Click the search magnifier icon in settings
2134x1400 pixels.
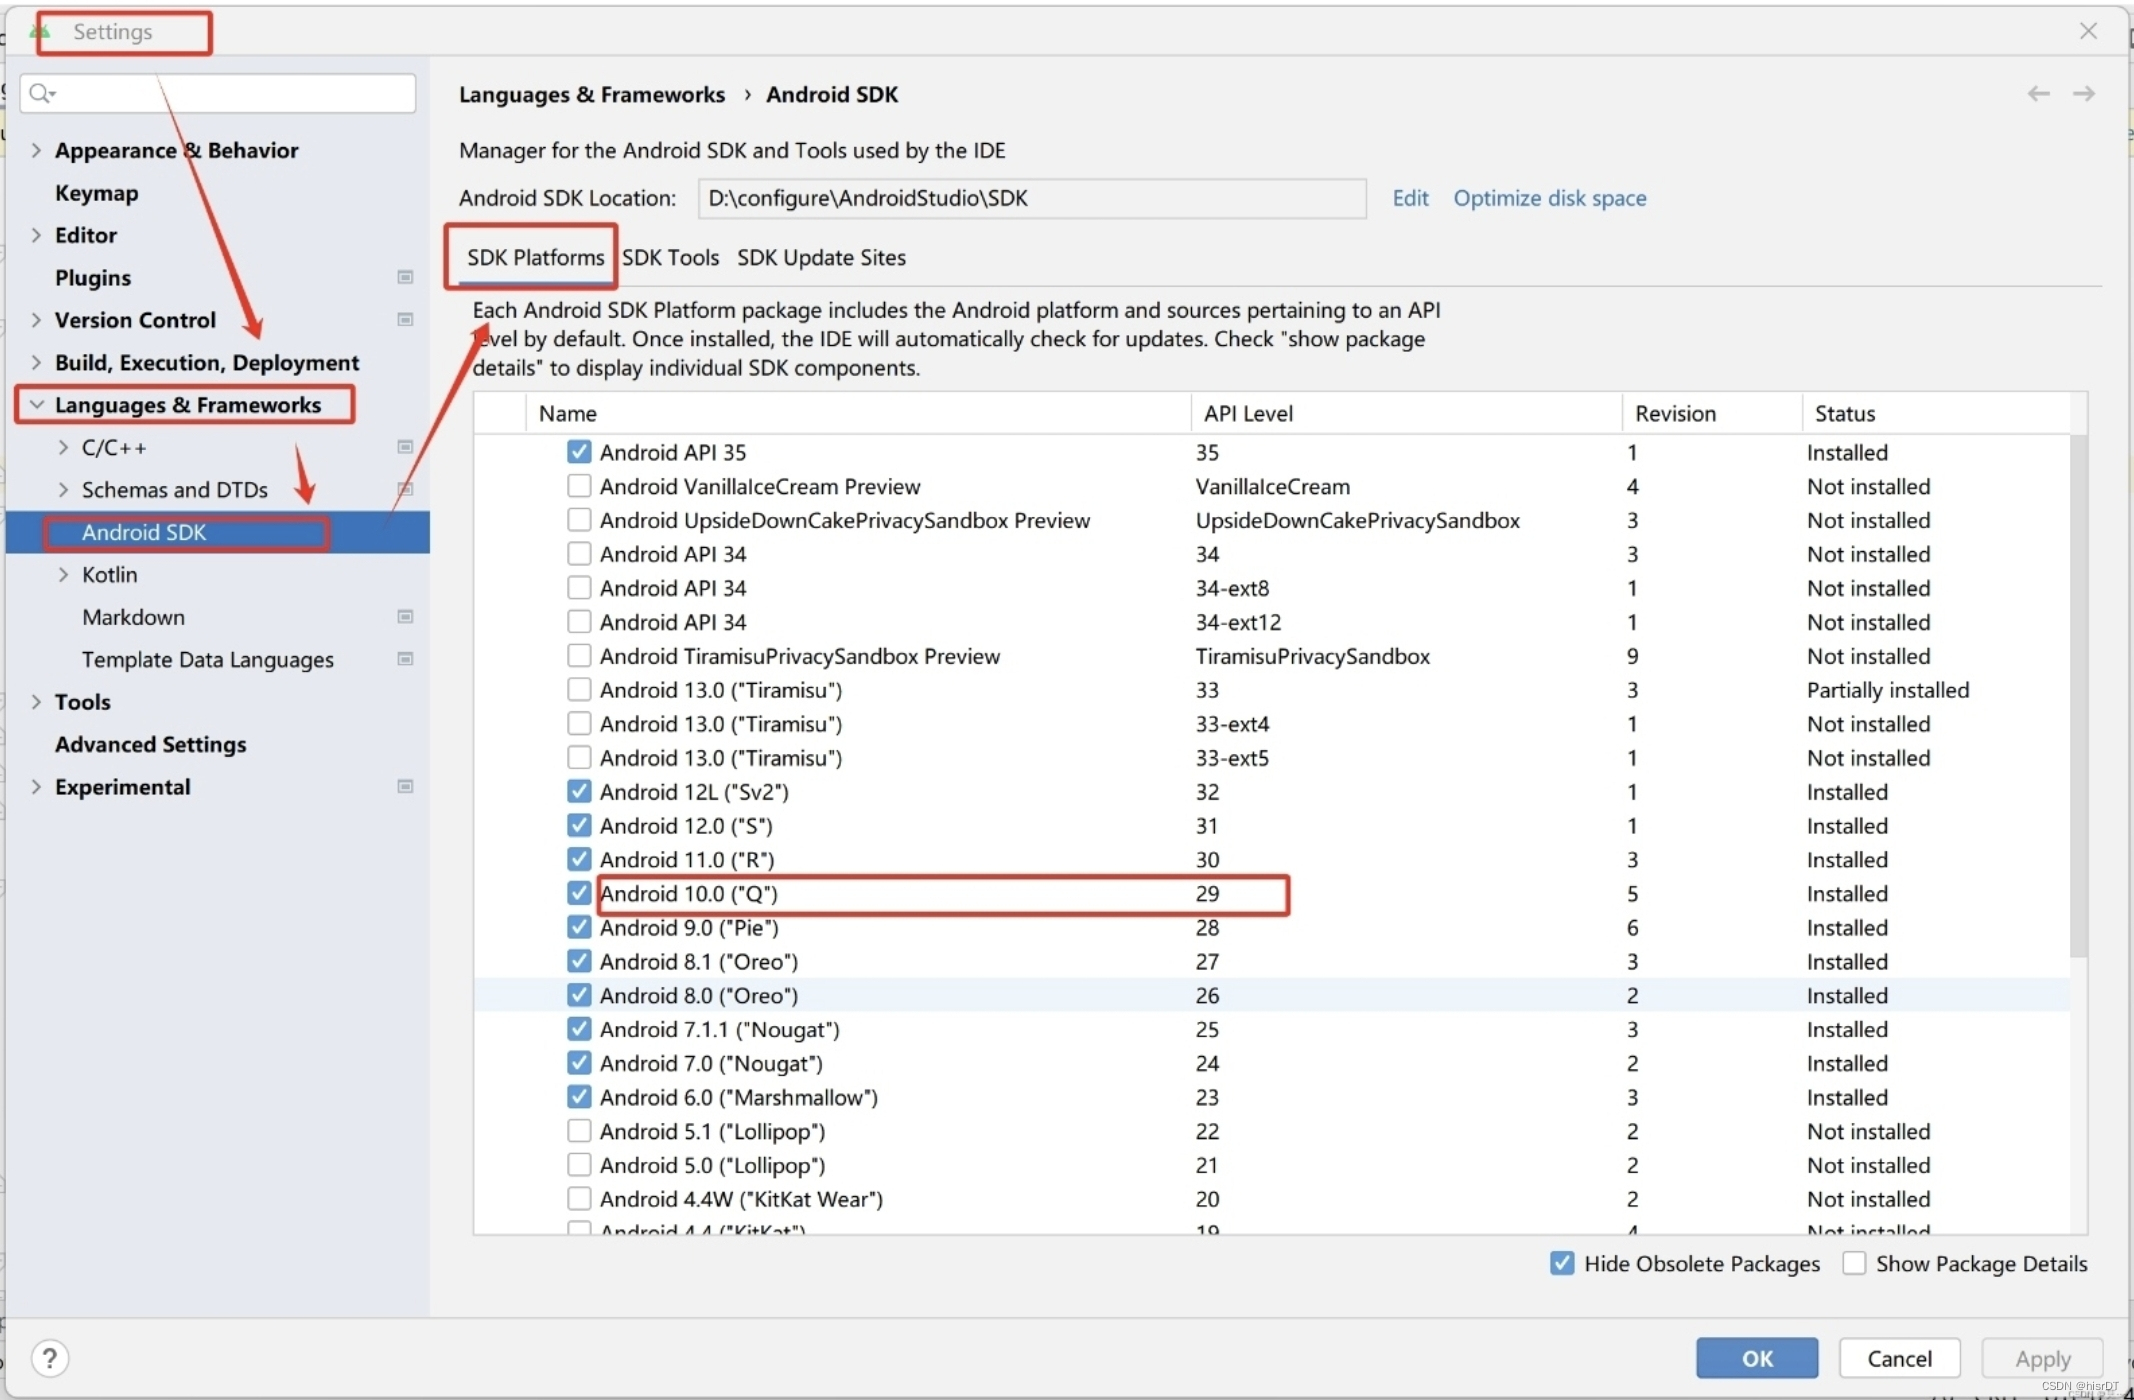click(41, 93)
